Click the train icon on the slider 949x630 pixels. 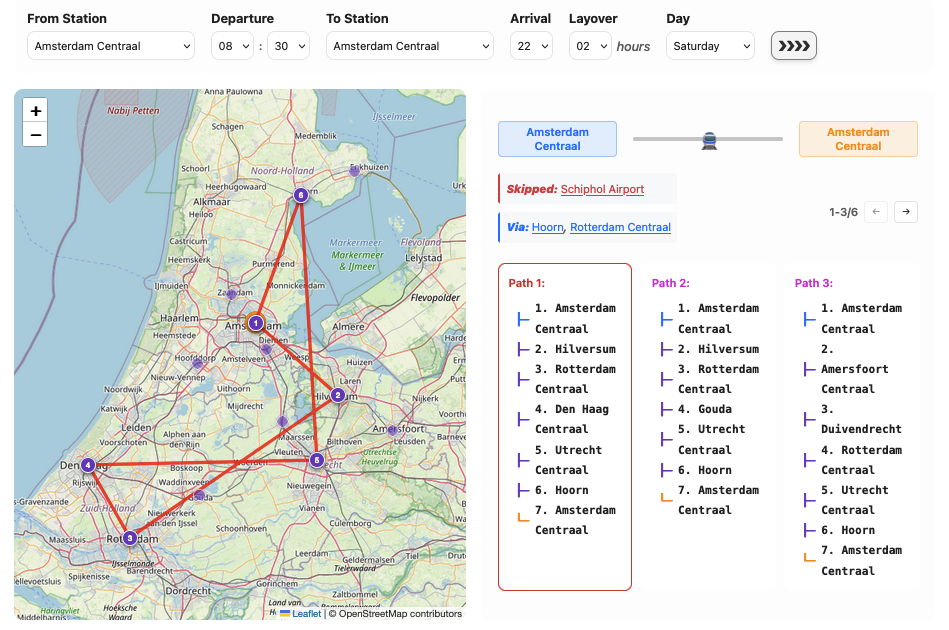(x=709, y=140)
